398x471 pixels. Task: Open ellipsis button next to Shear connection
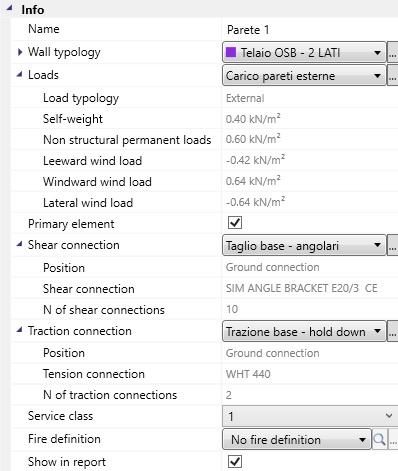pyautogui.click(x=393, y=246)
